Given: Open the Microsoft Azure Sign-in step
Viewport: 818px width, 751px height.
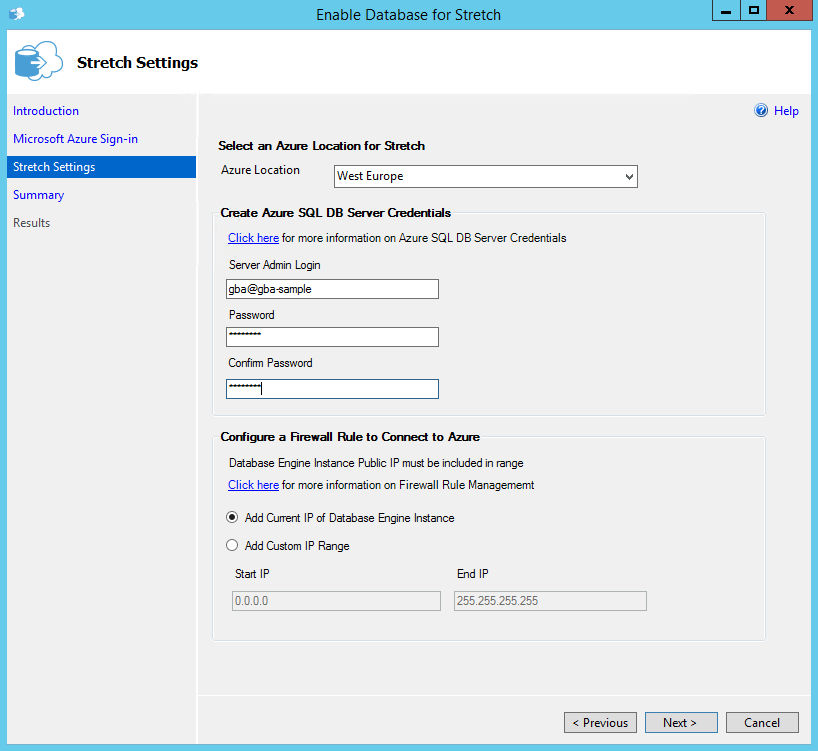Looking at the screenshot, I should (75, 139).
